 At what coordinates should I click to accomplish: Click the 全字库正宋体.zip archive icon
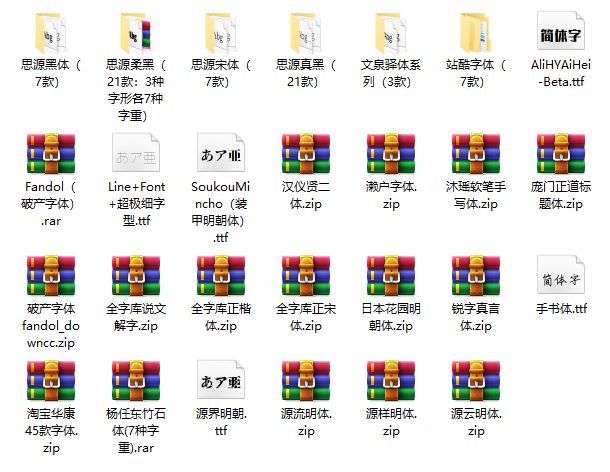pos(306,275)
